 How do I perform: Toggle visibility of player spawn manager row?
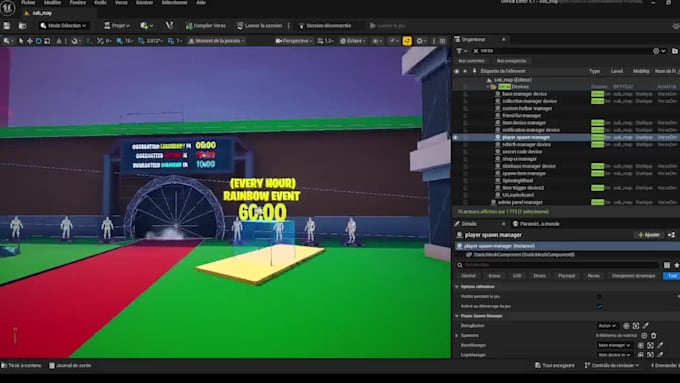tap(456, 137)
